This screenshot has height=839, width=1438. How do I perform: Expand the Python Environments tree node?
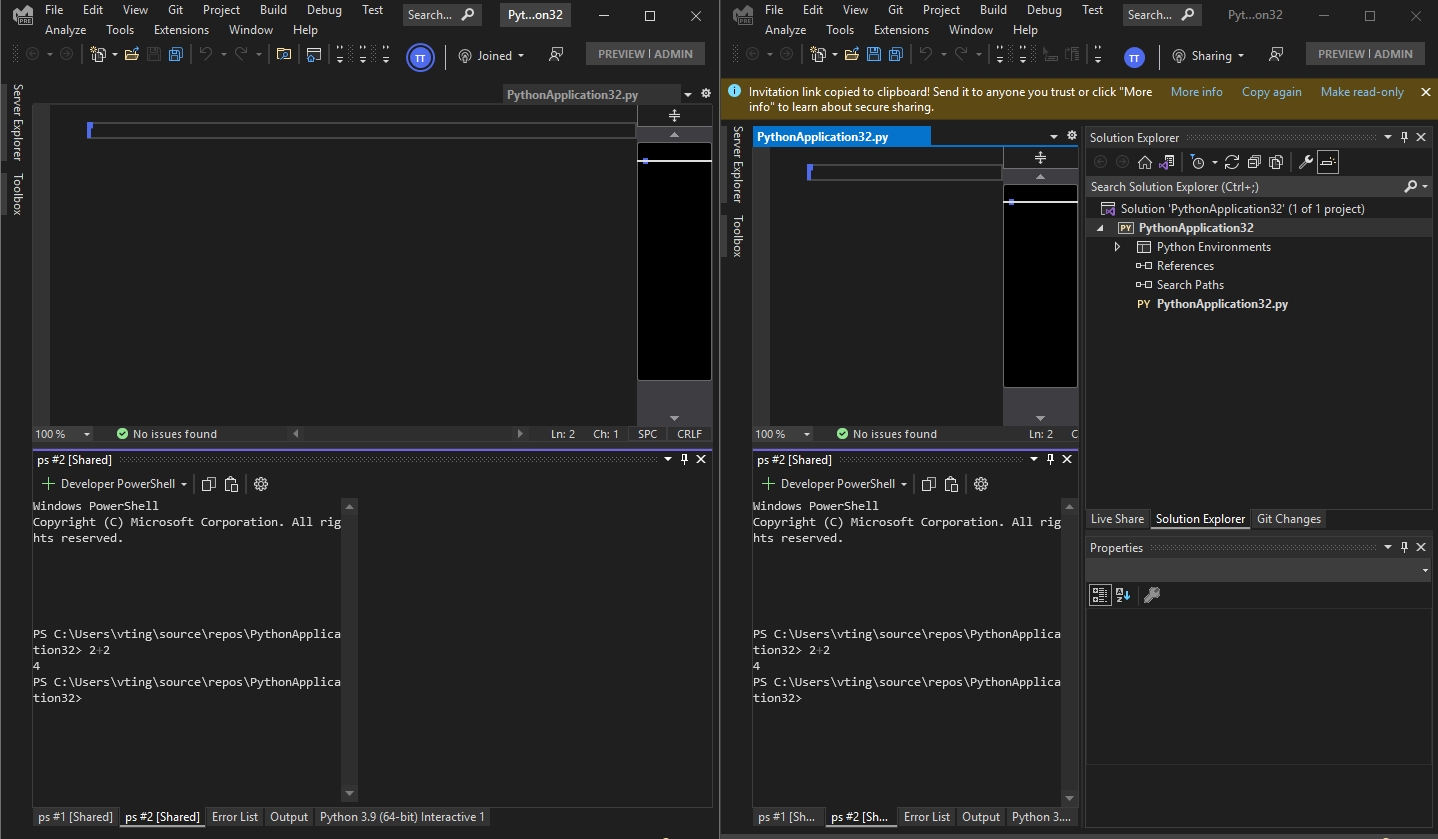coord(1118,246)
